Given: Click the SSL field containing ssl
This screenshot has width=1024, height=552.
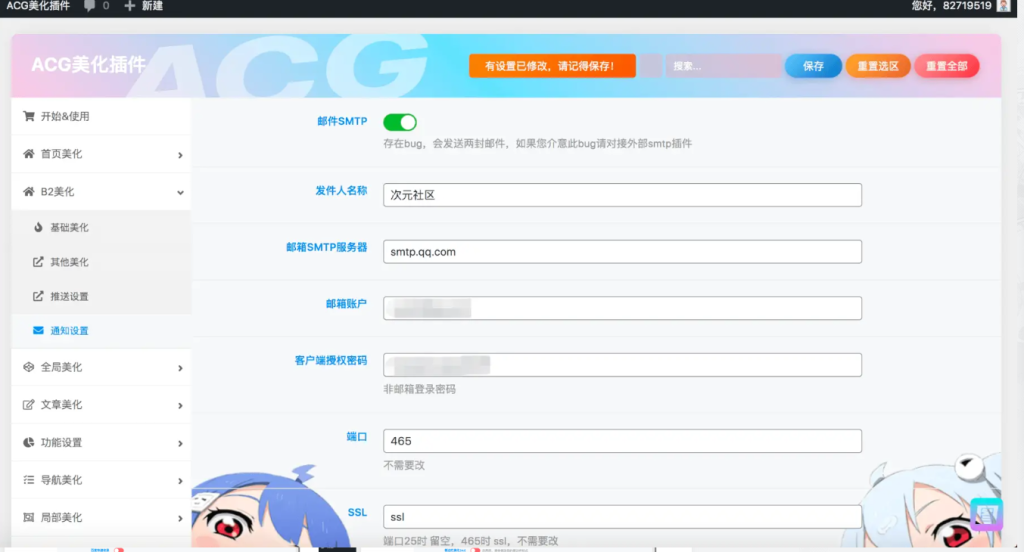Looking at the screenshot, I should coord(622,517).
